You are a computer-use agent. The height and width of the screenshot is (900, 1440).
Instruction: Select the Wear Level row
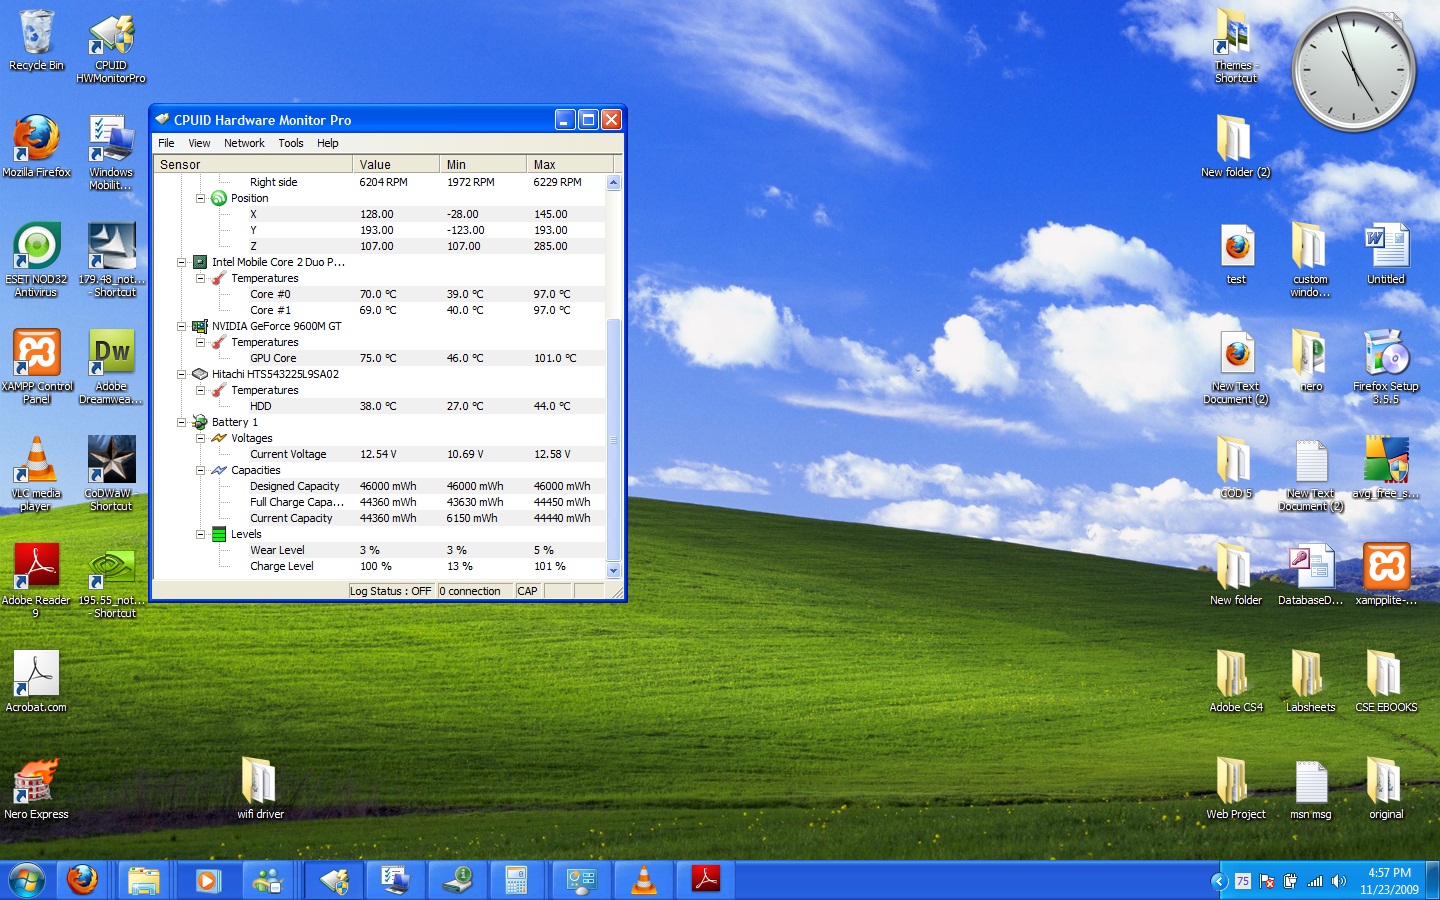[380, 550]
